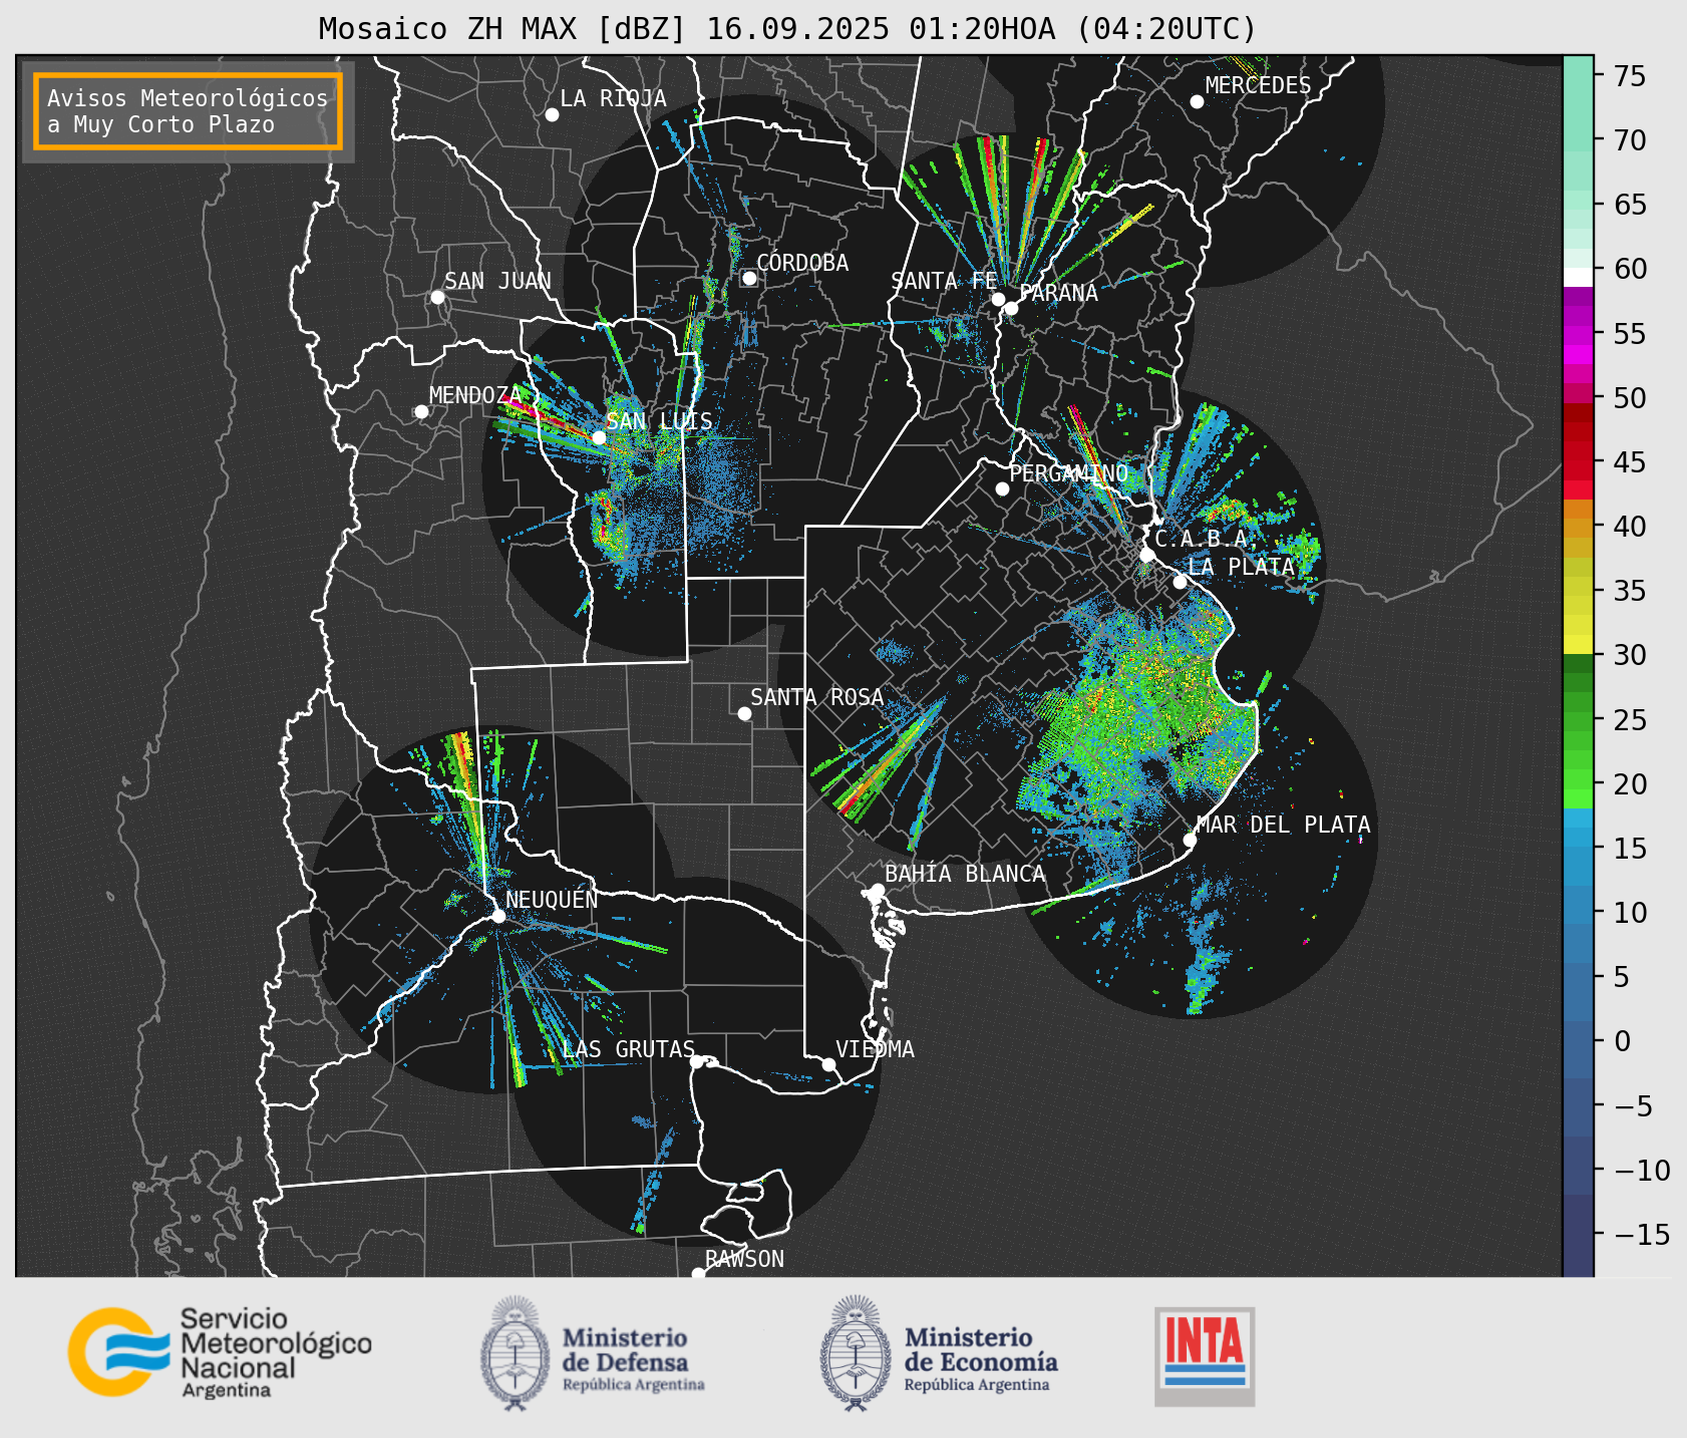This screenshot has width=1687, height=1438.
Task: Open the Avisos Meteorológicos a Muy Corto Plazo box
Action: (x=188, y=111)
